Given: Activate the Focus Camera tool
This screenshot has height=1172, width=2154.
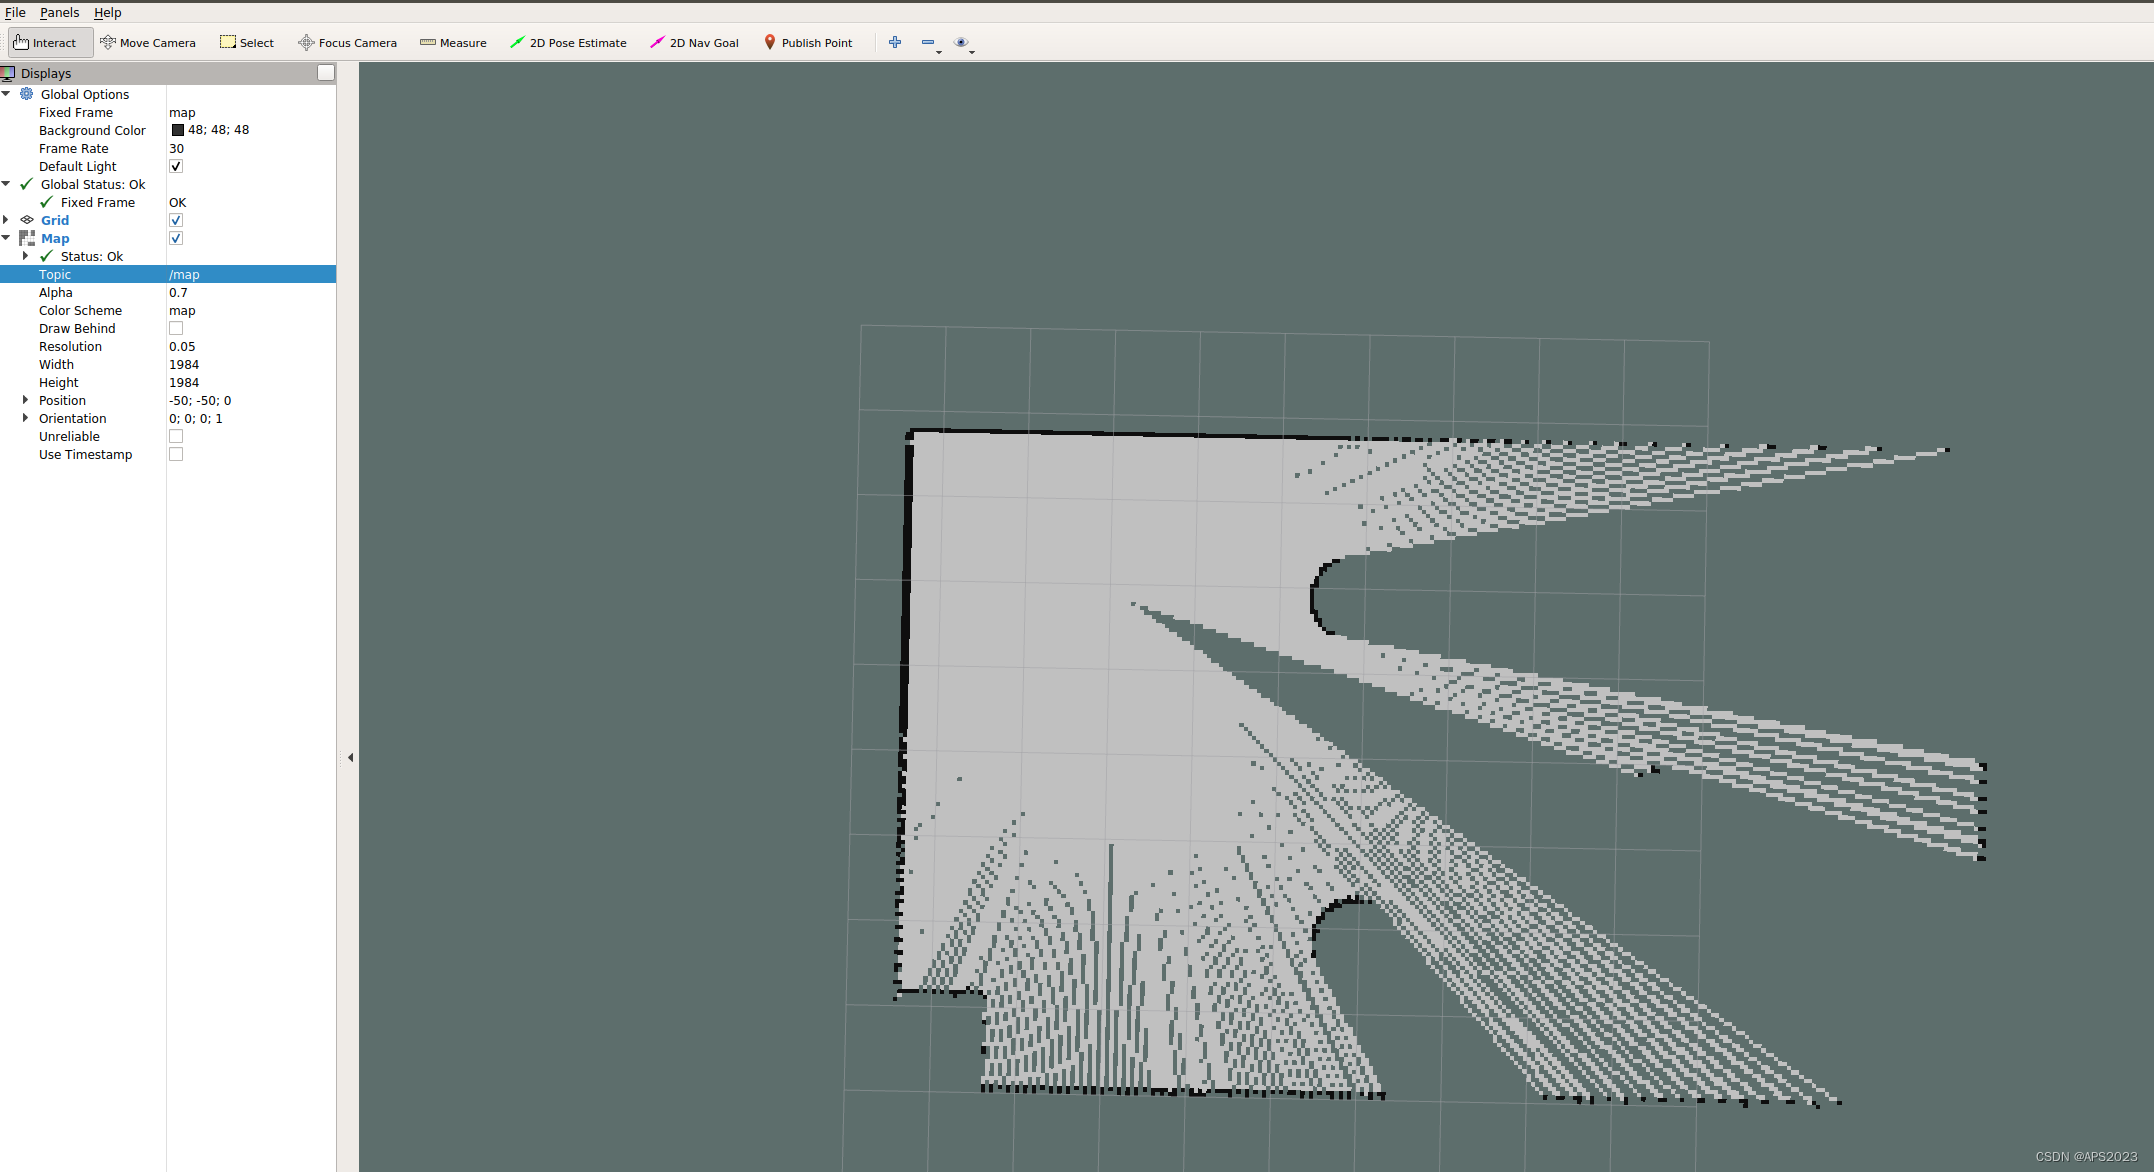Looking at the screenshot, I should pos(347,43).
